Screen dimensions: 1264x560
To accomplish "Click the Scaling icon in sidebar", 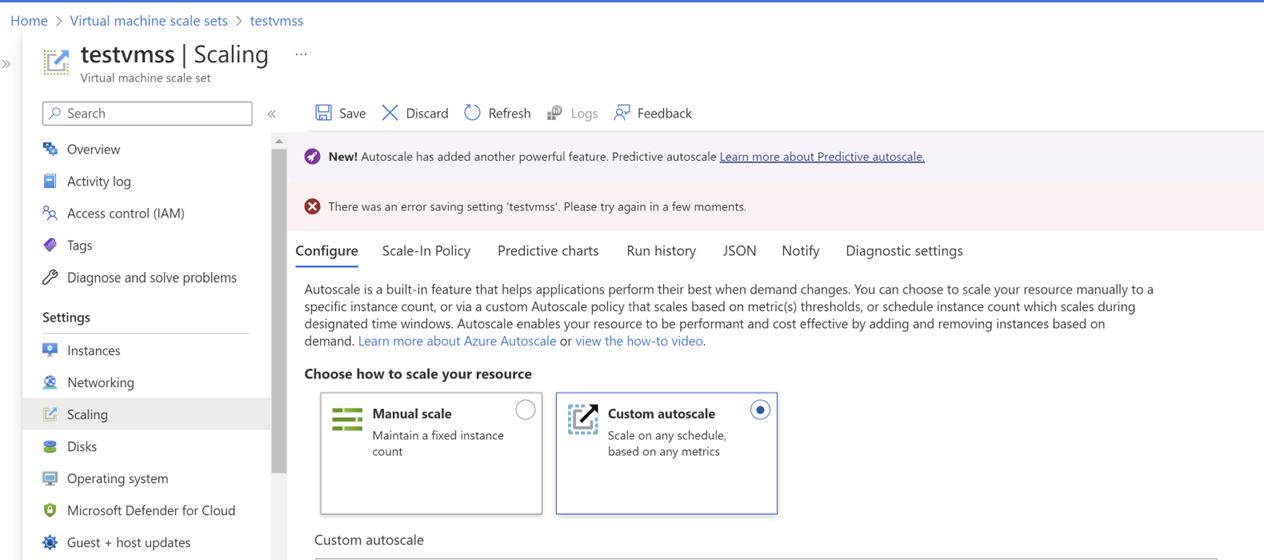I will (50, 414).
